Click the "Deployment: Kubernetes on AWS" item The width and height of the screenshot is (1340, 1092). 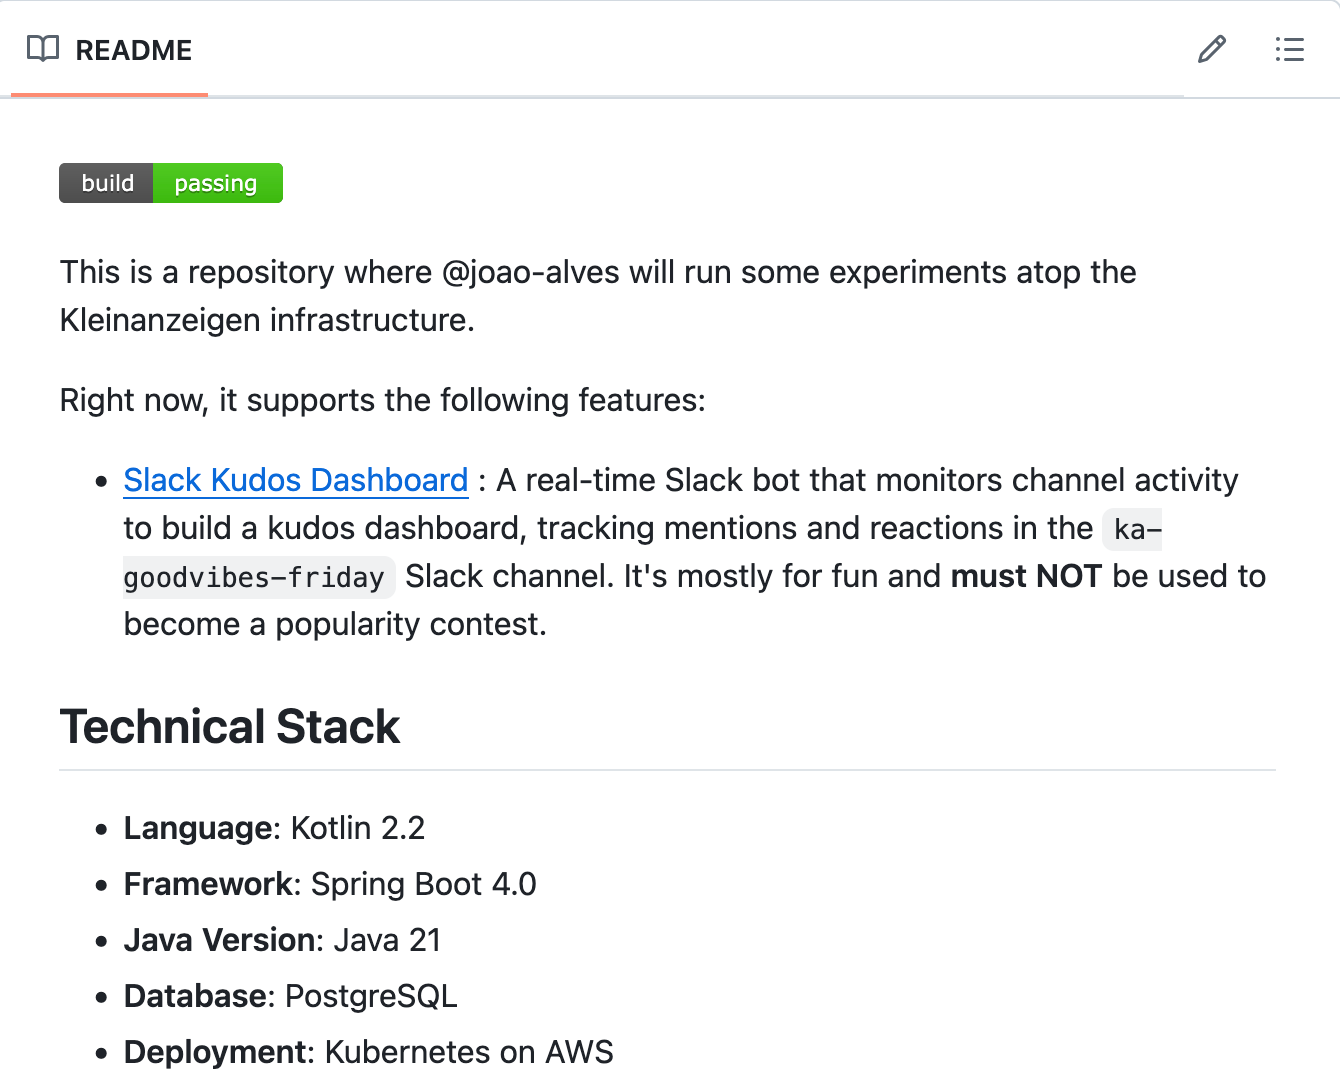pyautogui.click(x=368, y=1052)
